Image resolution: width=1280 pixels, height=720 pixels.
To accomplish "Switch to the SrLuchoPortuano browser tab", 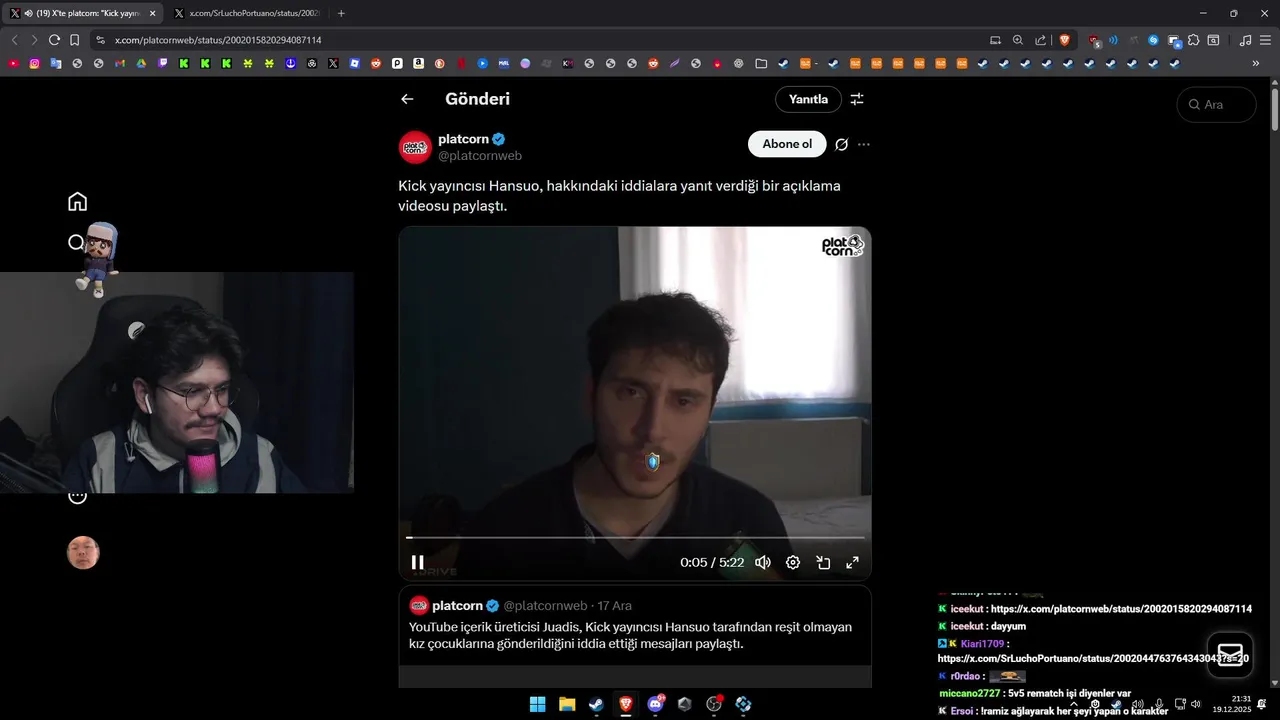I will [x=250, y=13].
